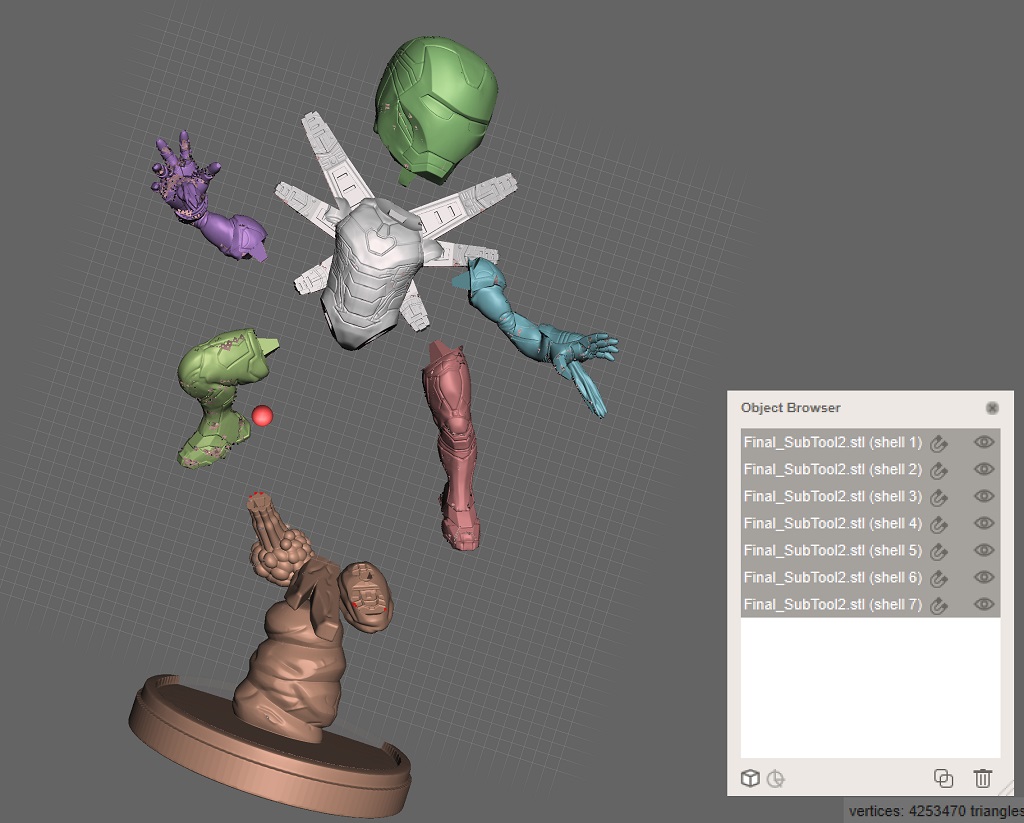Click the Object Browser resize grip corner
Screen dimensions: 1024x823
pos(1007,788)
